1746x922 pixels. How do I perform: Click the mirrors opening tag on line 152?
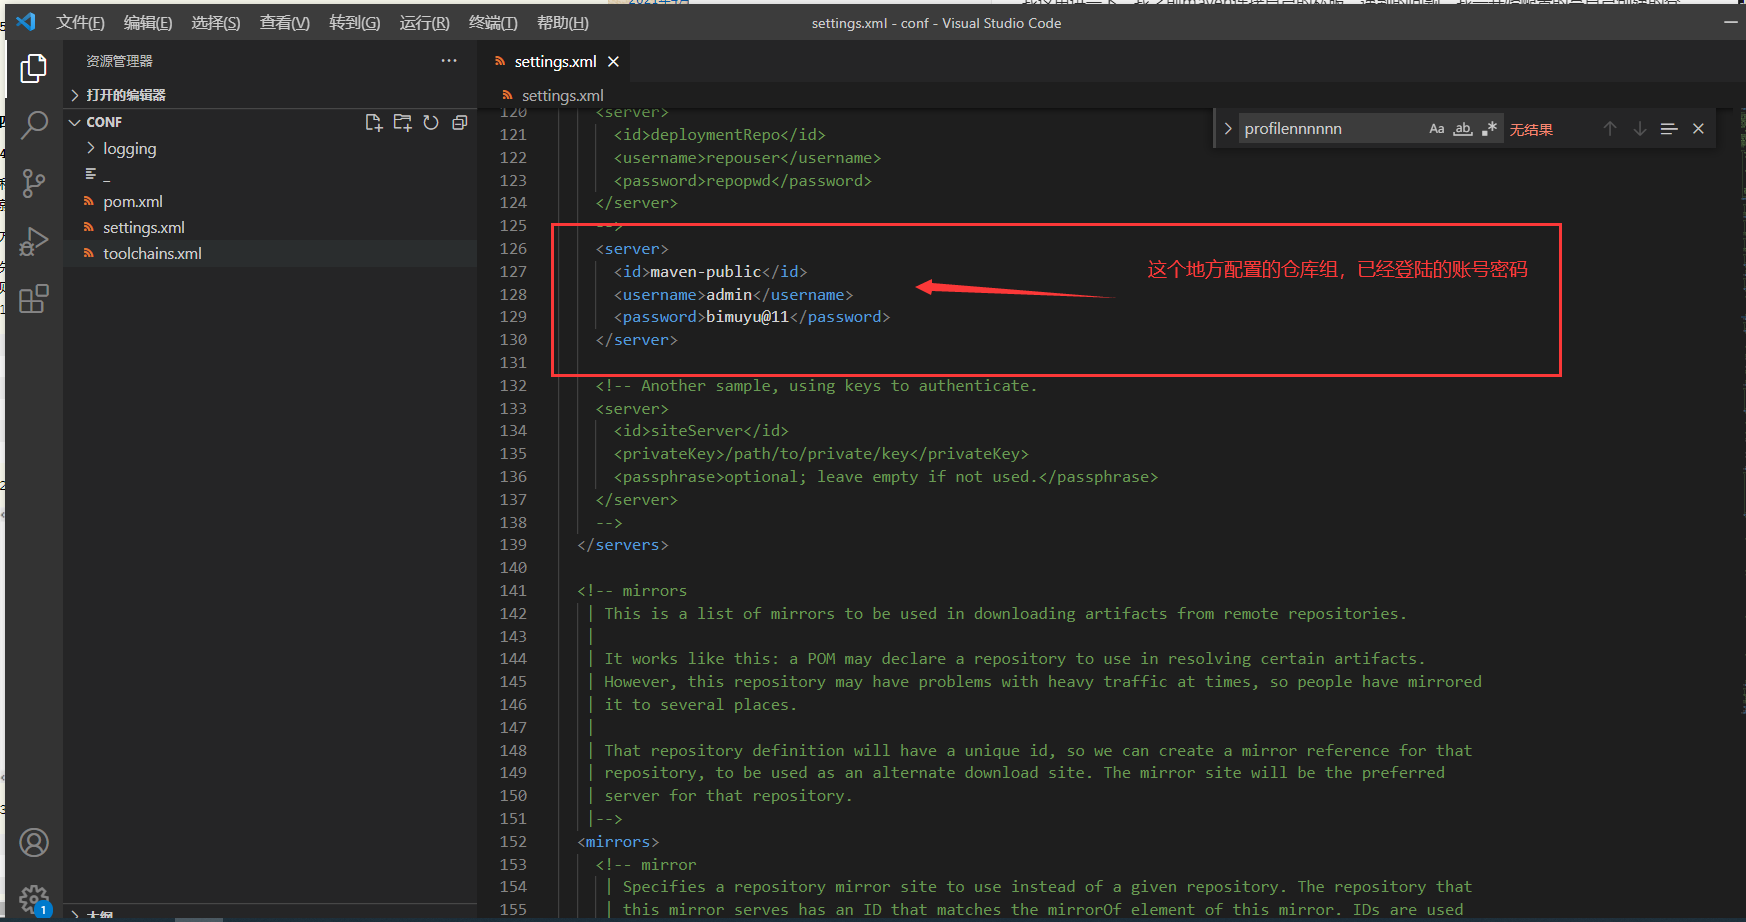tap(618, 841)
